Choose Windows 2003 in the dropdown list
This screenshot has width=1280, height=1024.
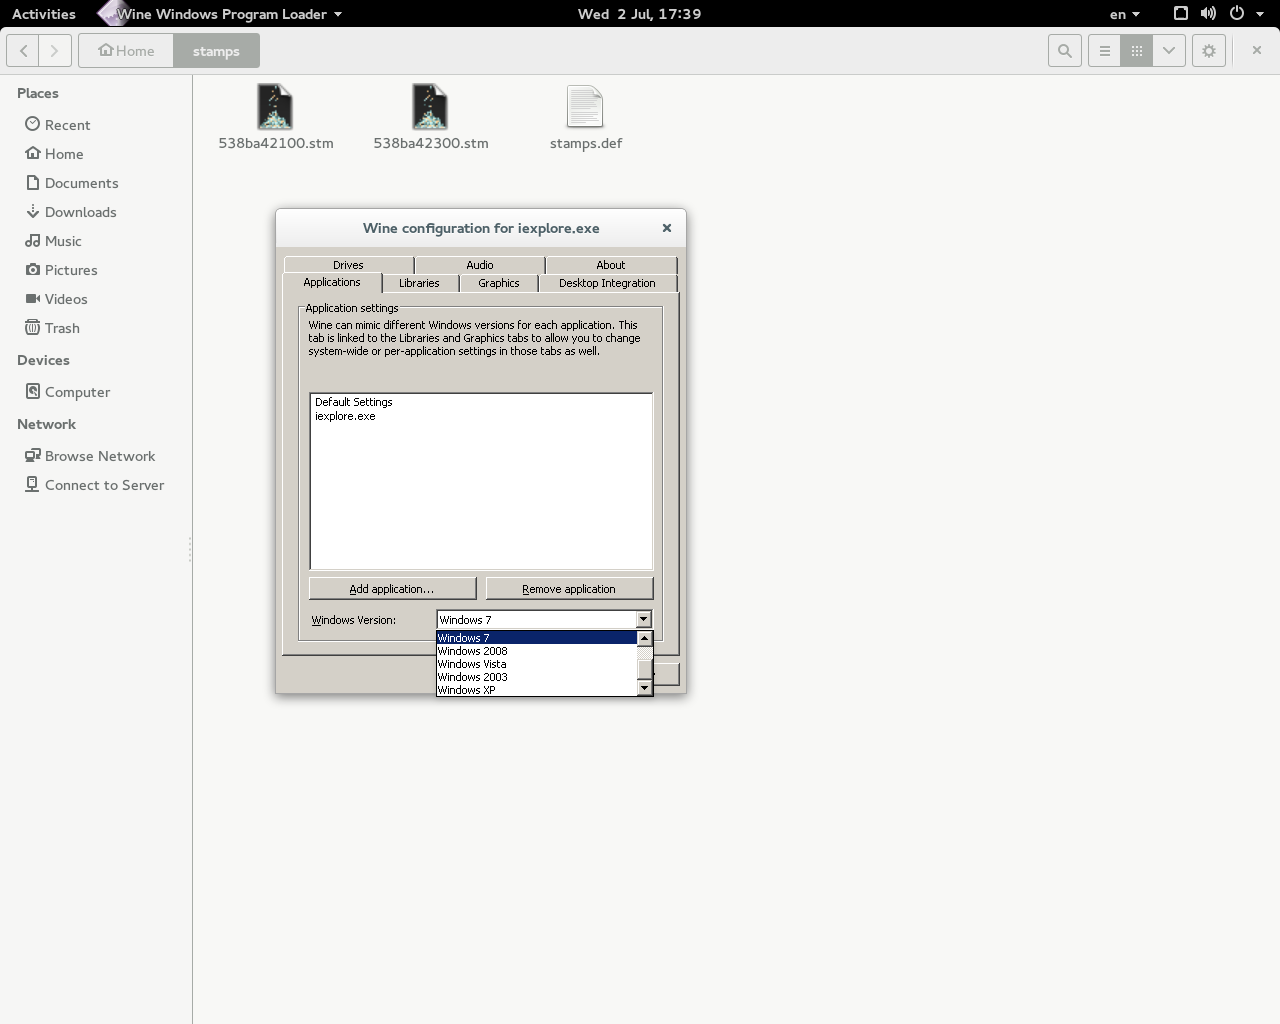pyautogui.click(x=537, y=677)
